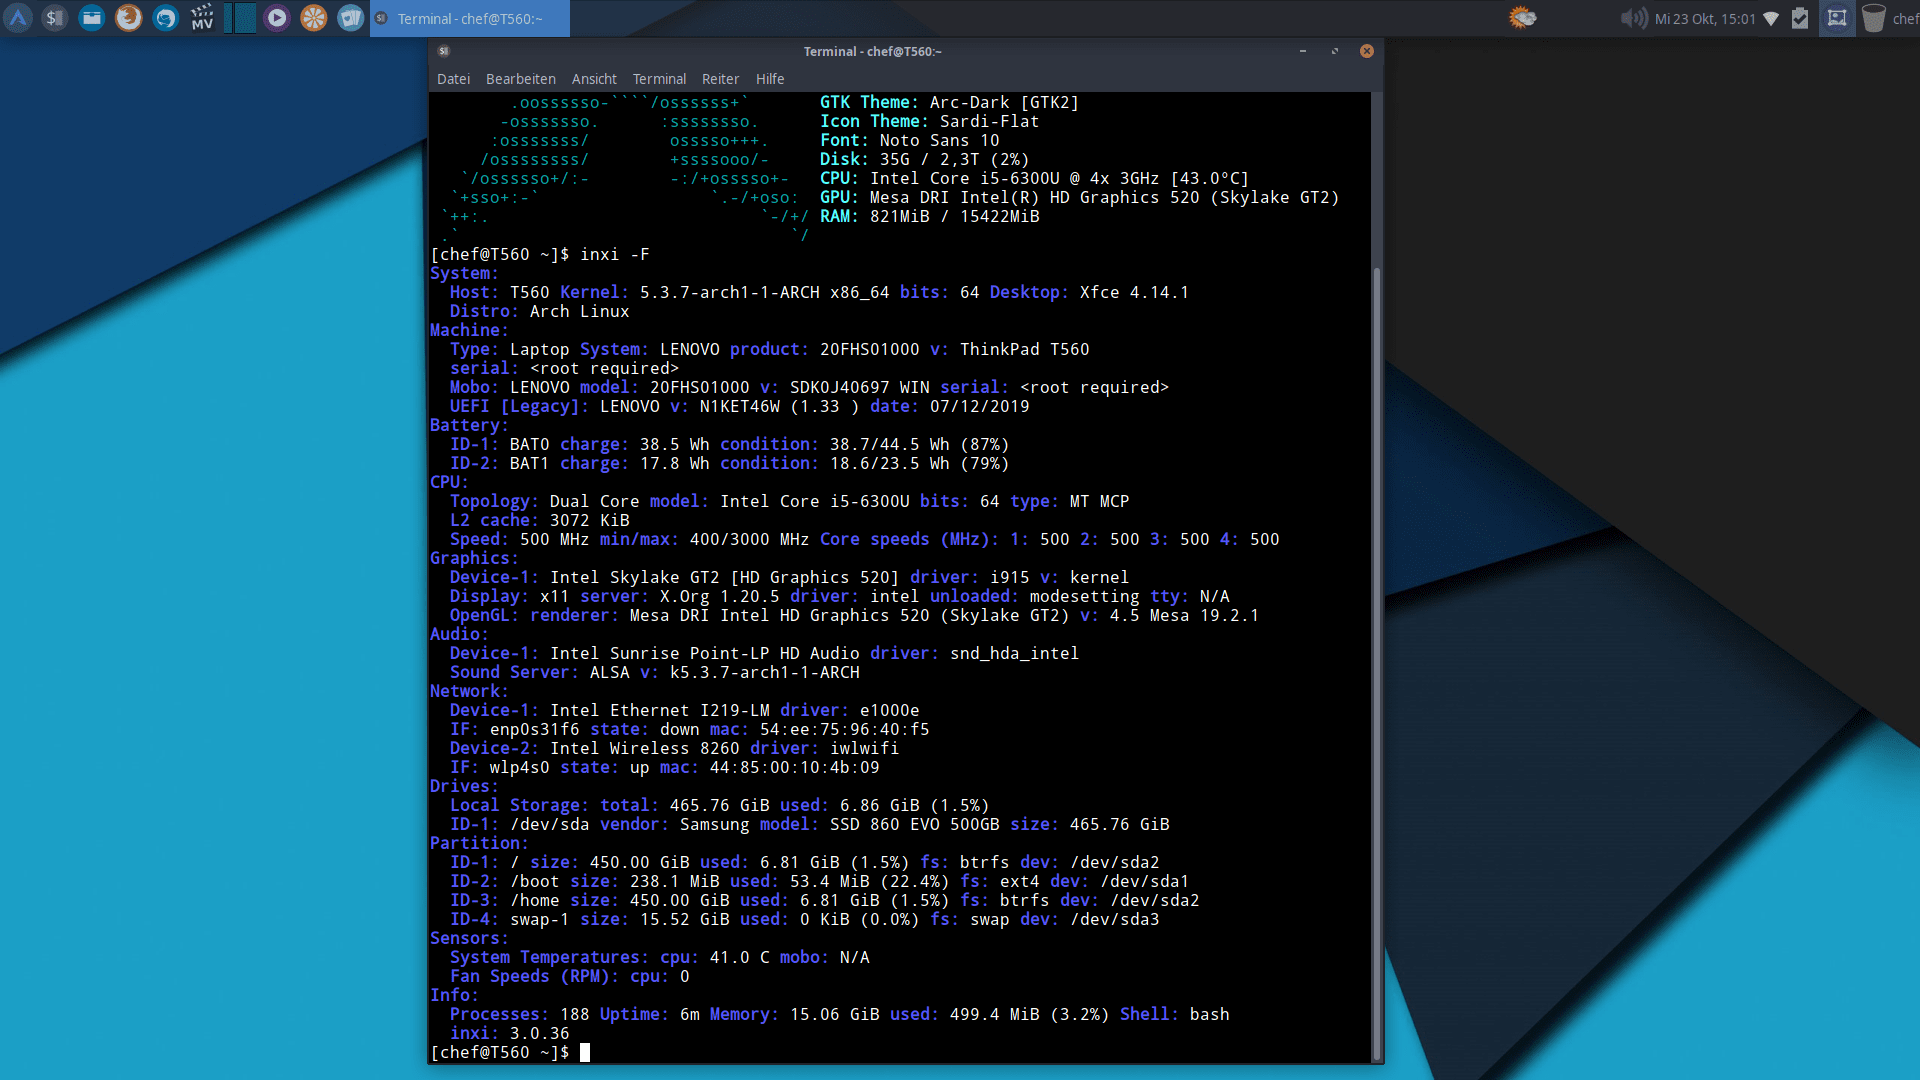Viewport: 1920px width, 1080px height.
Task: Click the 'Sensors:' section heading
Action: click(470, 938)
